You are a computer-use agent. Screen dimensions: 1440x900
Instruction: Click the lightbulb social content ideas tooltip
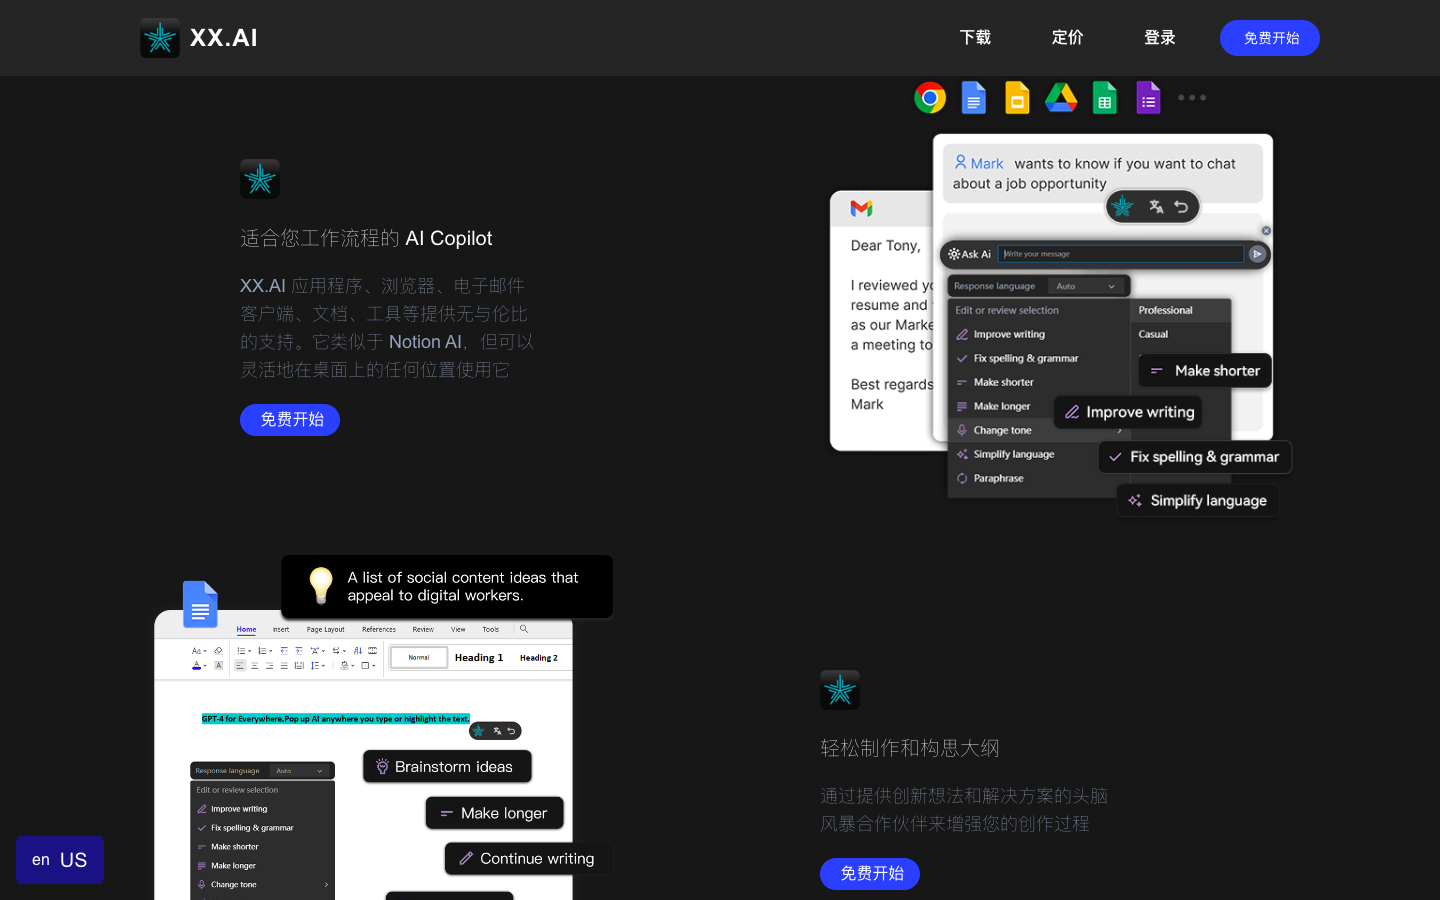447,587
